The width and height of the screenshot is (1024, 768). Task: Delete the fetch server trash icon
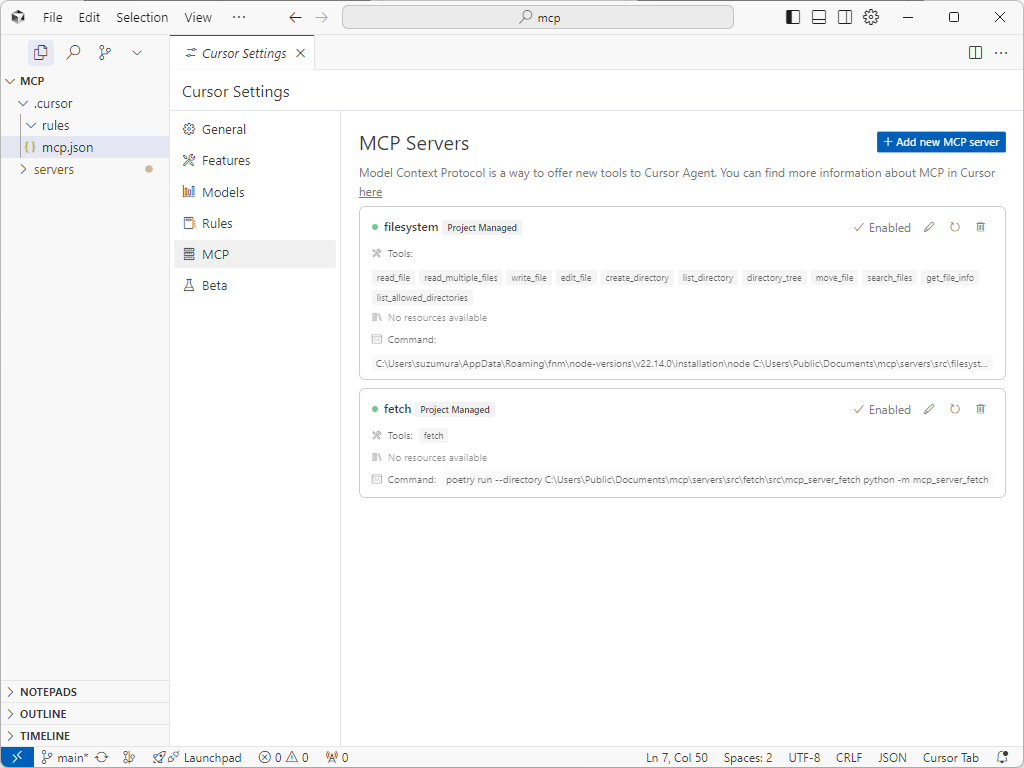(980, 409)
